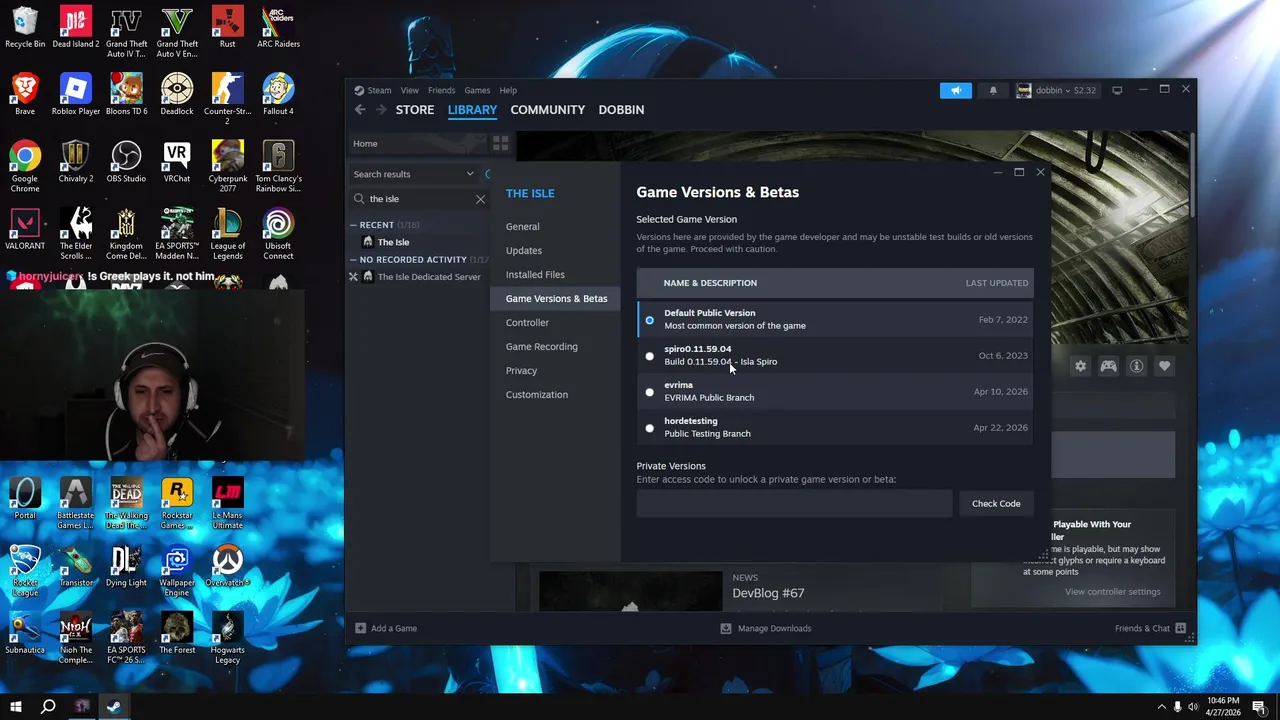The width and height of the screenshot is (1280, 720).
Task: Open Google Chrome desktop icon
Action: pos(25,166)
